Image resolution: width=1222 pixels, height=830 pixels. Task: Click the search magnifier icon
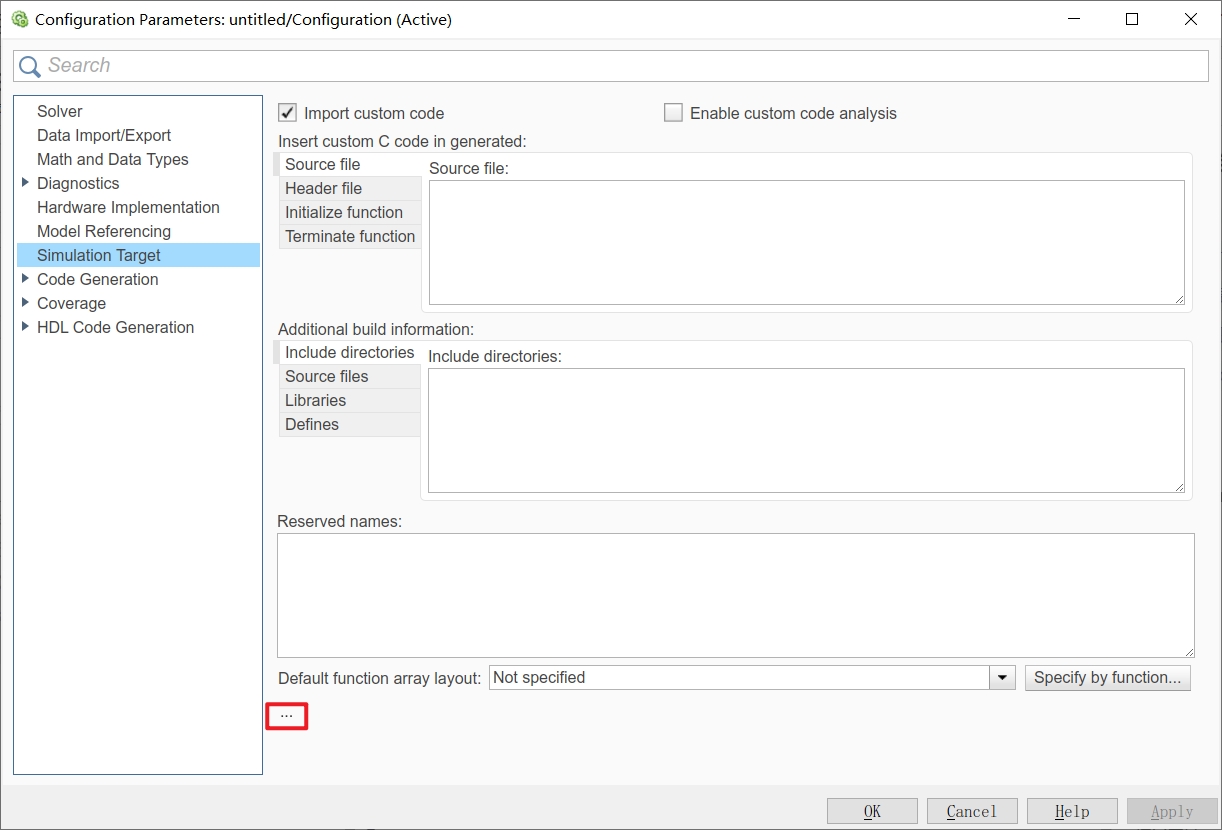pyautogui.click(x=30, y=65)
